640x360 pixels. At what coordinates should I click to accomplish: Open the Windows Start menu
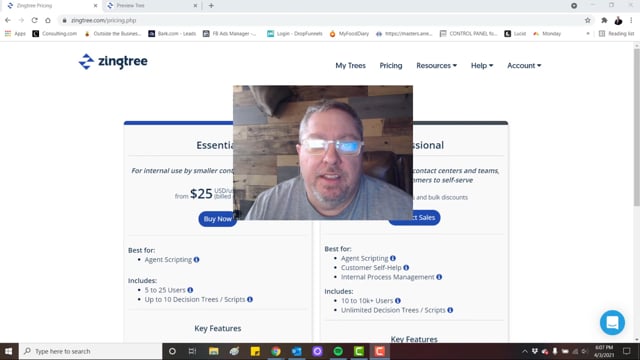9,351
